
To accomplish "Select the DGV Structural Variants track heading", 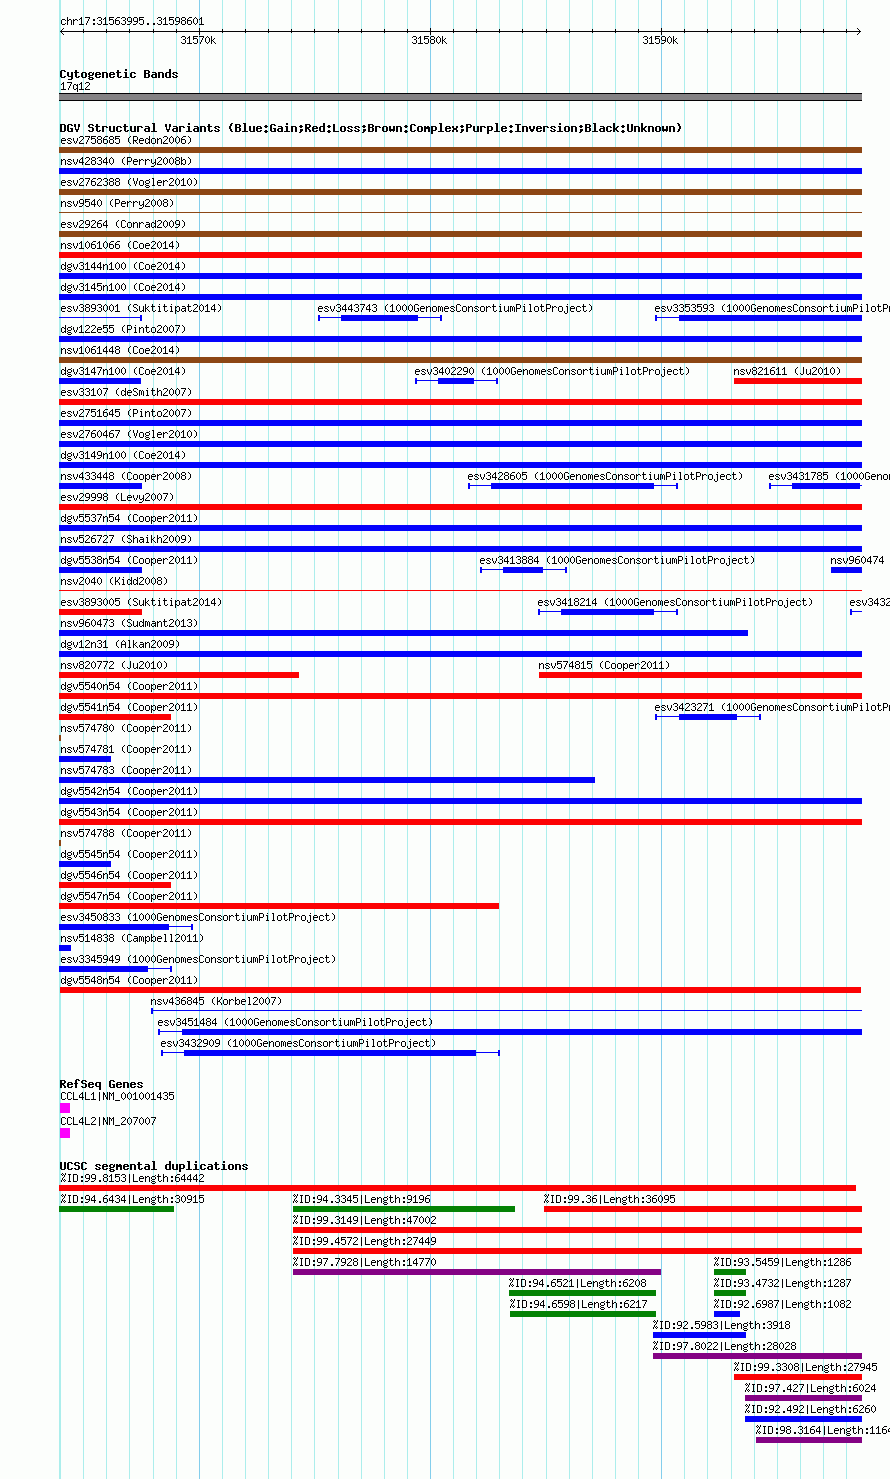I will 371,128.
